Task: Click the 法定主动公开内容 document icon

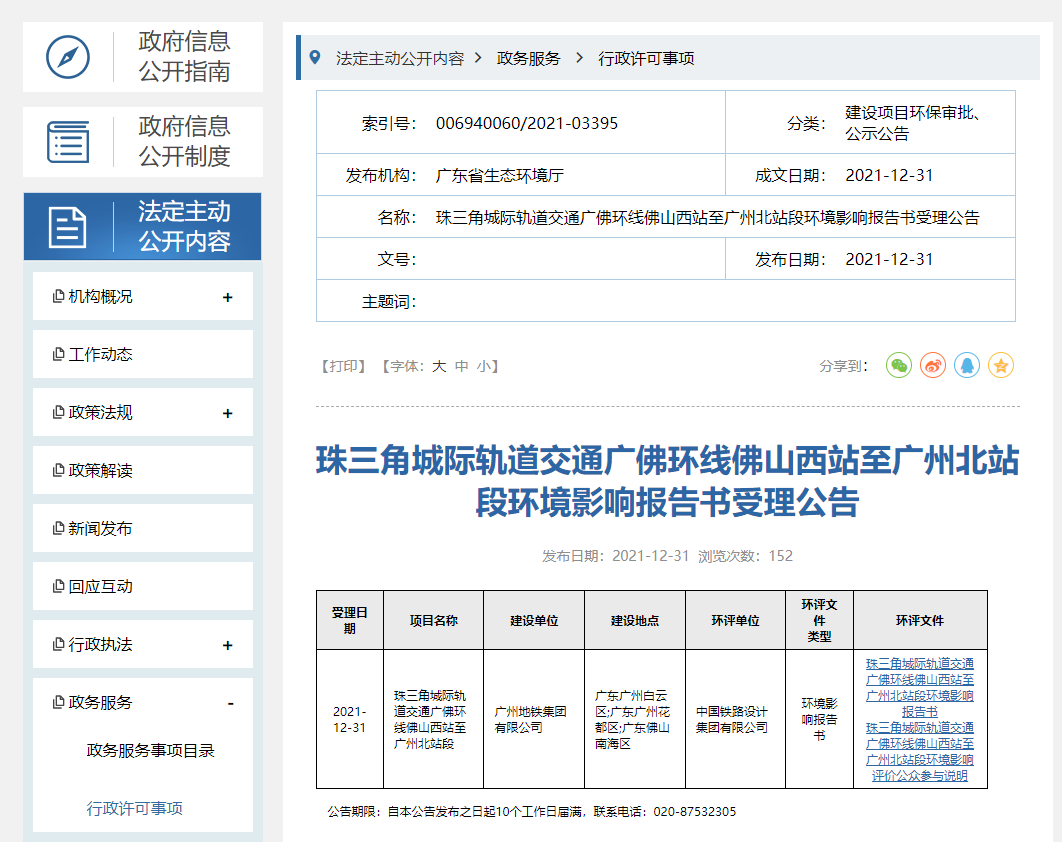Action: [x=68, y=227]
